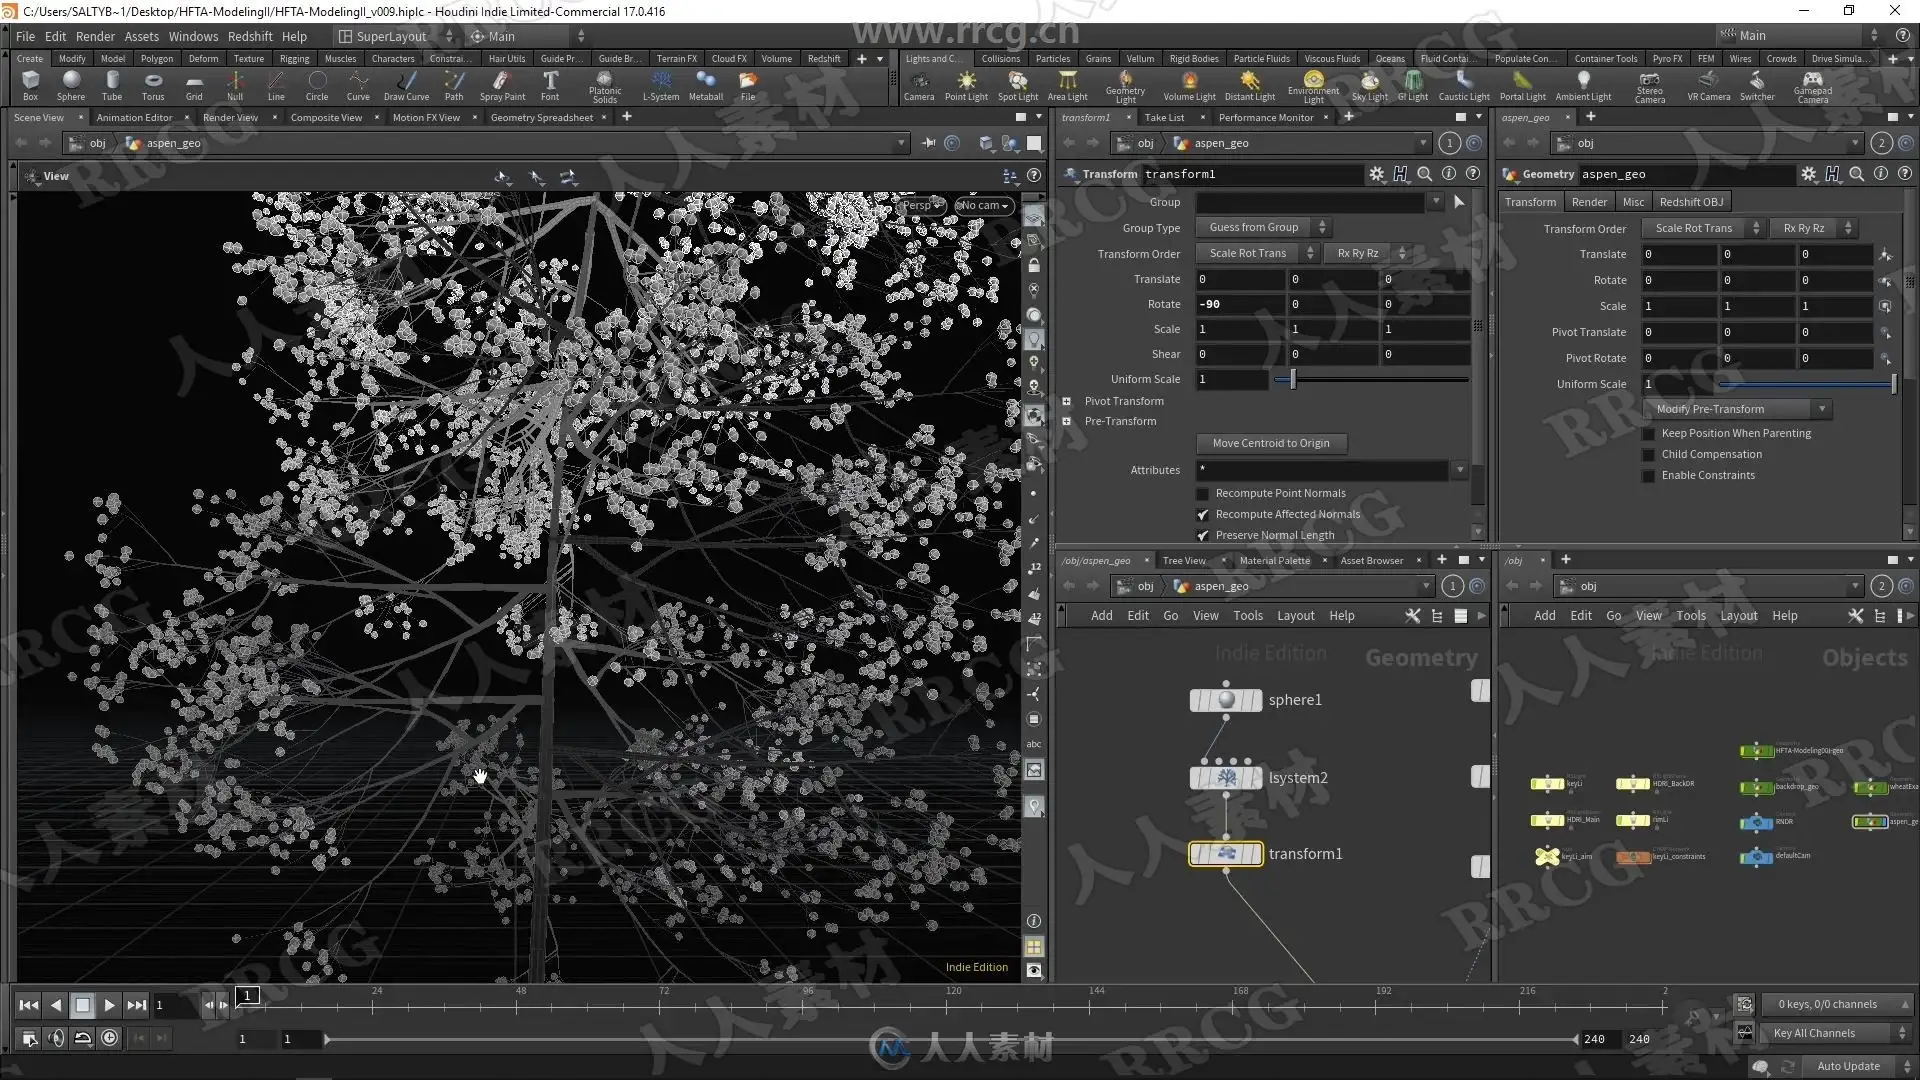Click the transform1 node icon

(1226, 854)
